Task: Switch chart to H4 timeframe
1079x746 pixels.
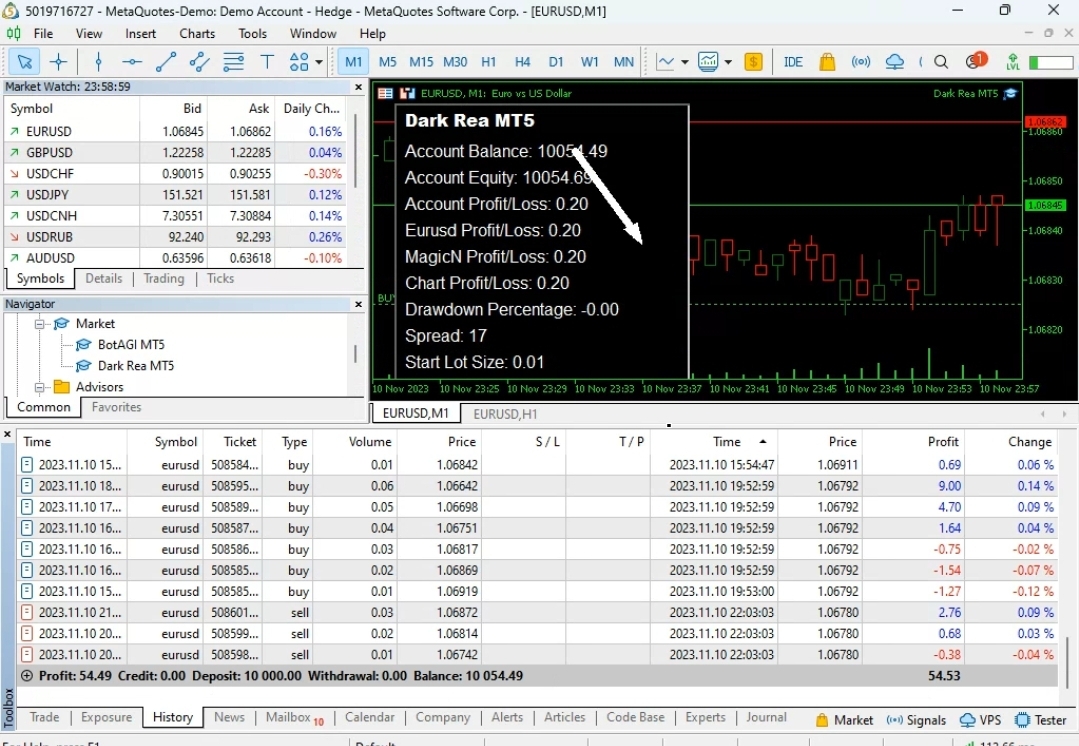Action: point(522,62)
